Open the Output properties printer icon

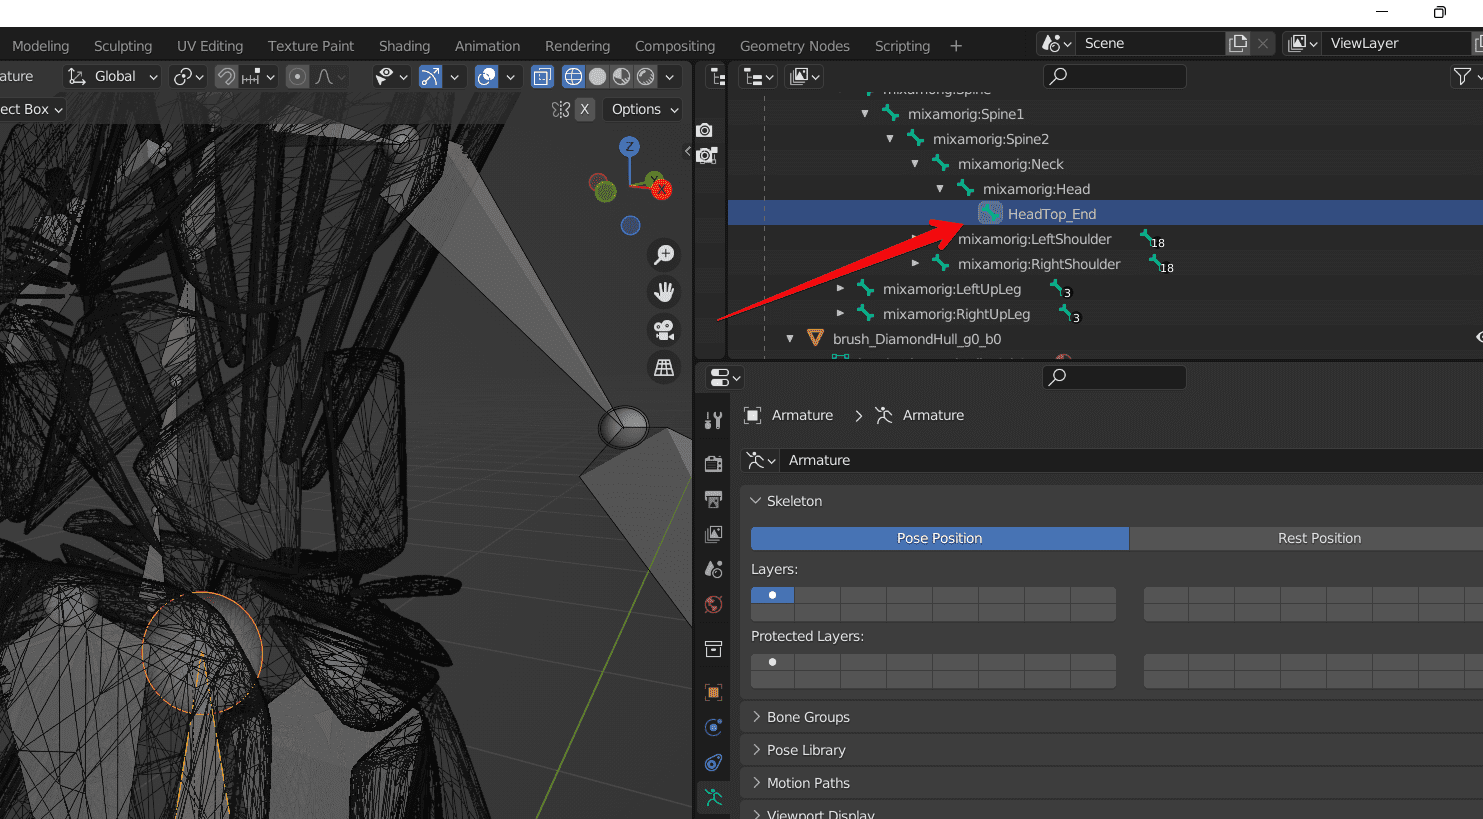pyautogui.click(x=713, y=499)
